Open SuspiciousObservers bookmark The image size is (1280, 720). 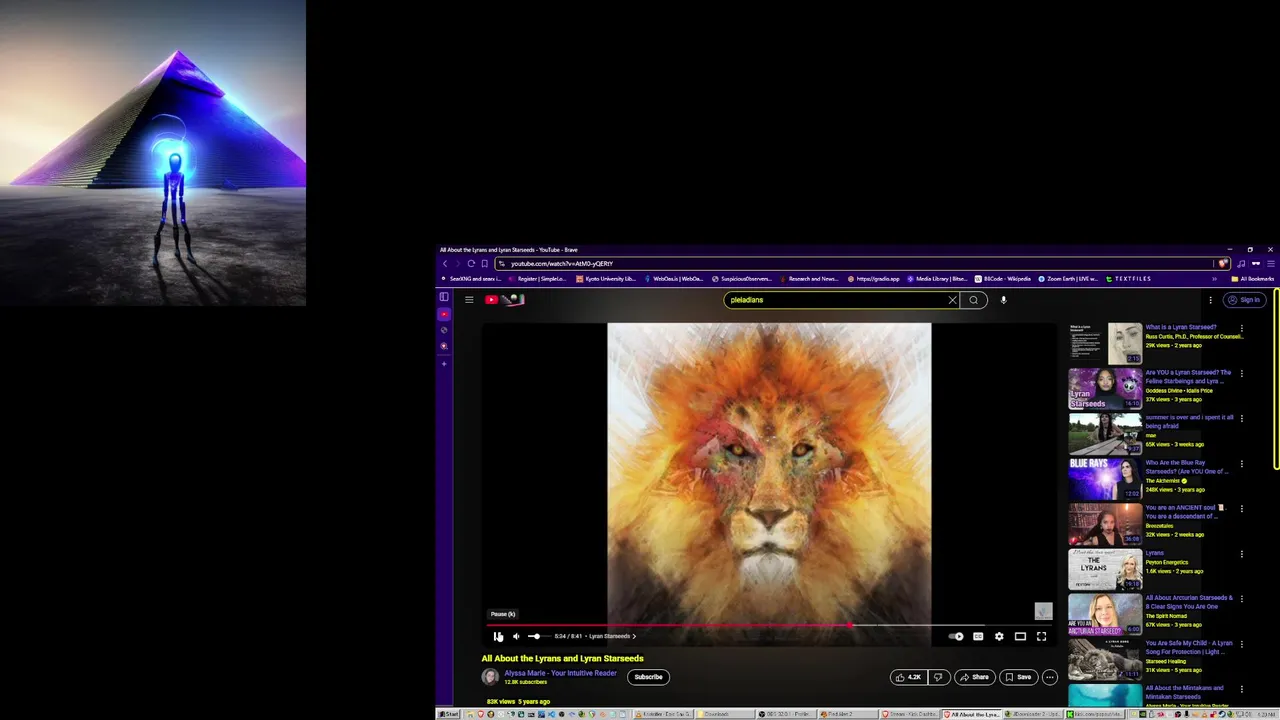point(743,279)
